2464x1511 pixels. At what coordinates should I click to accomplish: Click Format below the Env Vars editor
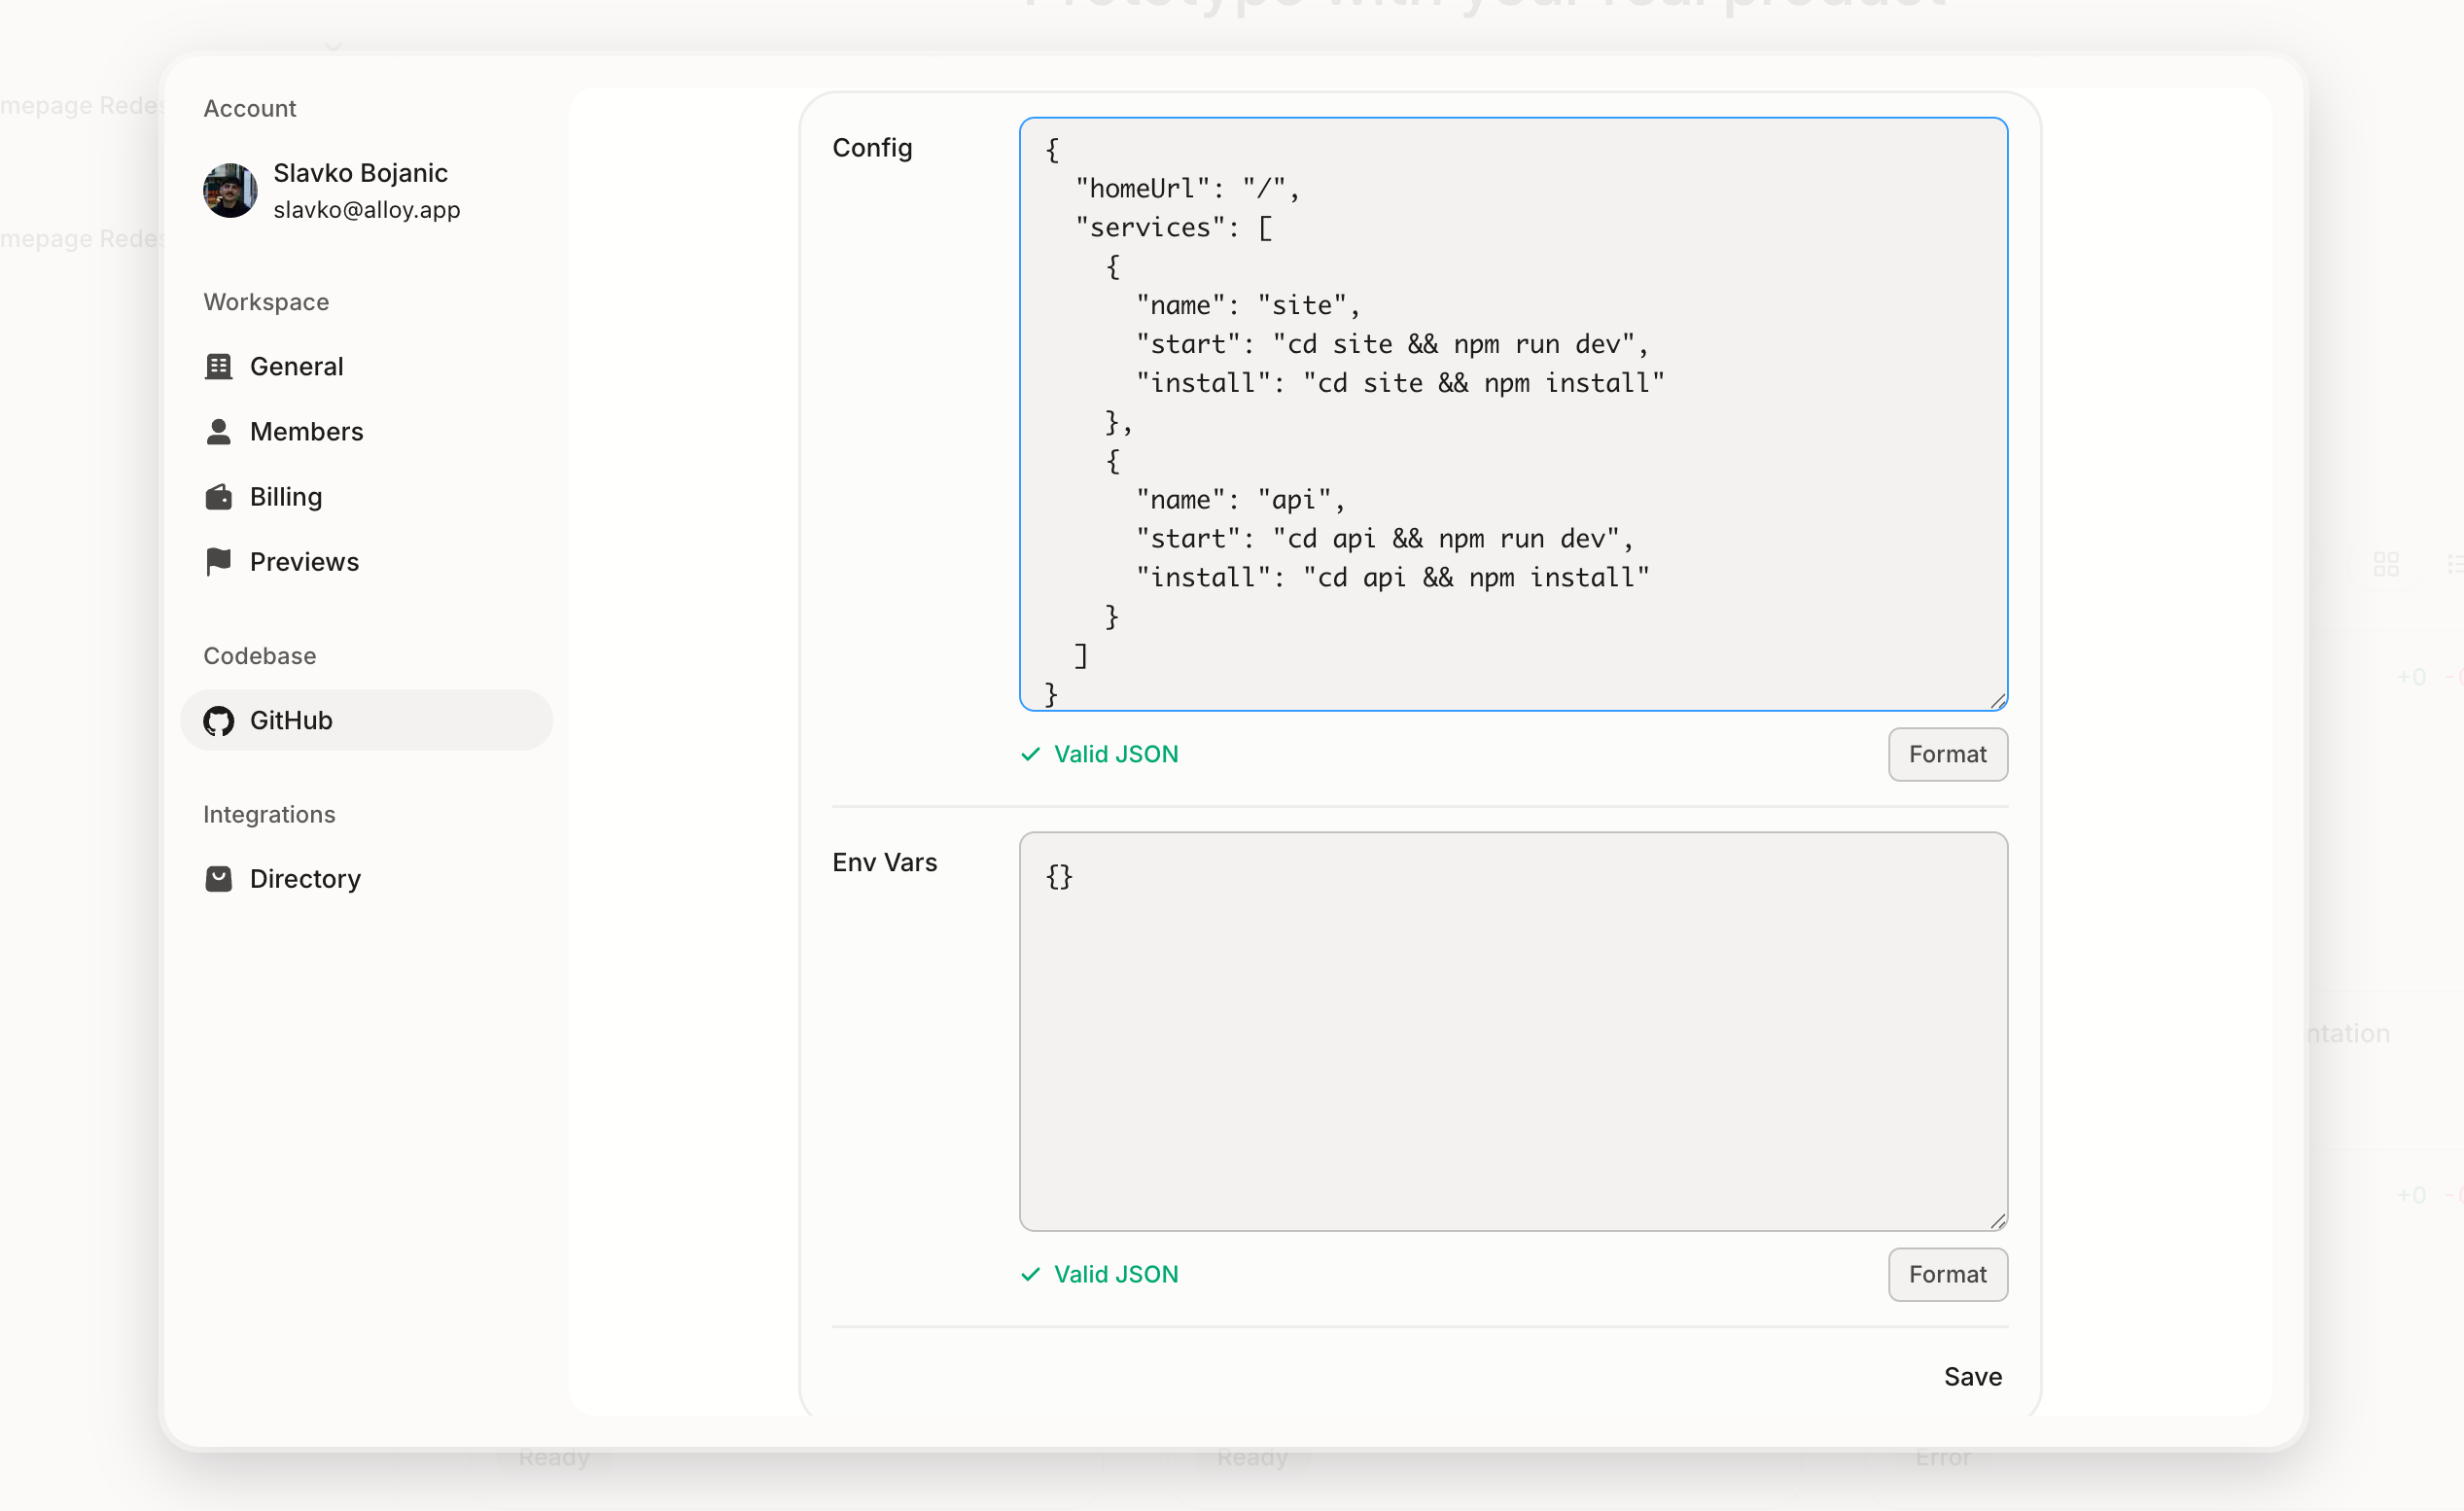[x=1946, y=1274]
